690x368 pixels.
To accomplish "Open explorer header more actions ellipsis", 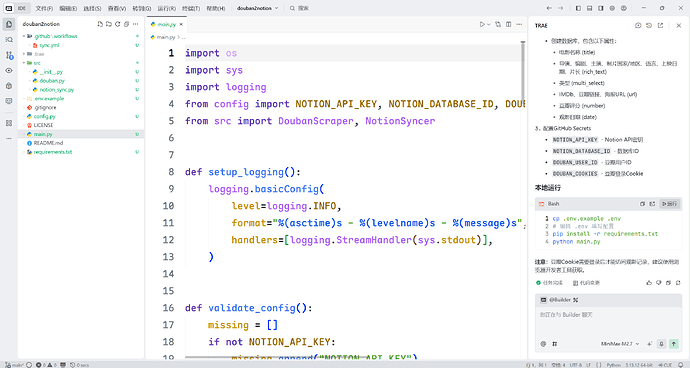I will tap(136, 24).
